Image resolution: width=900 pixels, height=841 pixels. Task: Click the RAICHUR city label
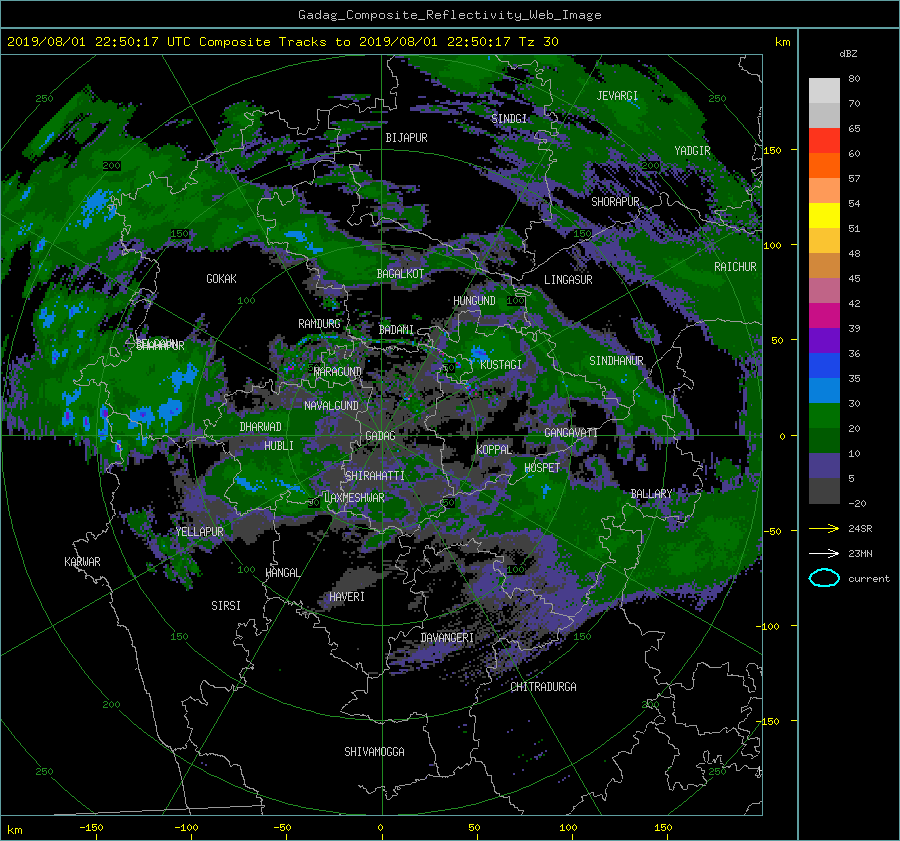coord(735,267)
